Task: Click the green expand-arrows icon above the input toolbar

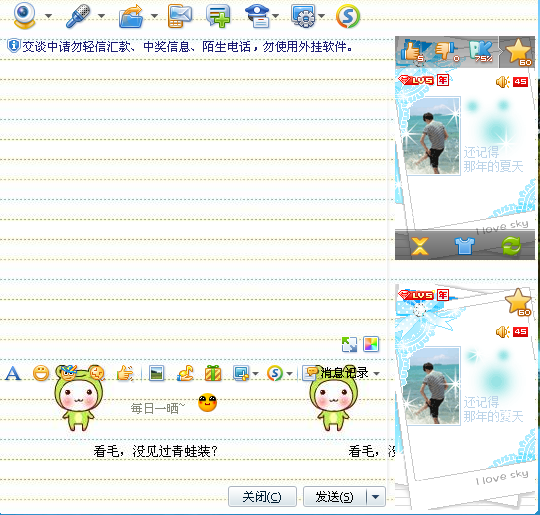Action: coord(349,344)
